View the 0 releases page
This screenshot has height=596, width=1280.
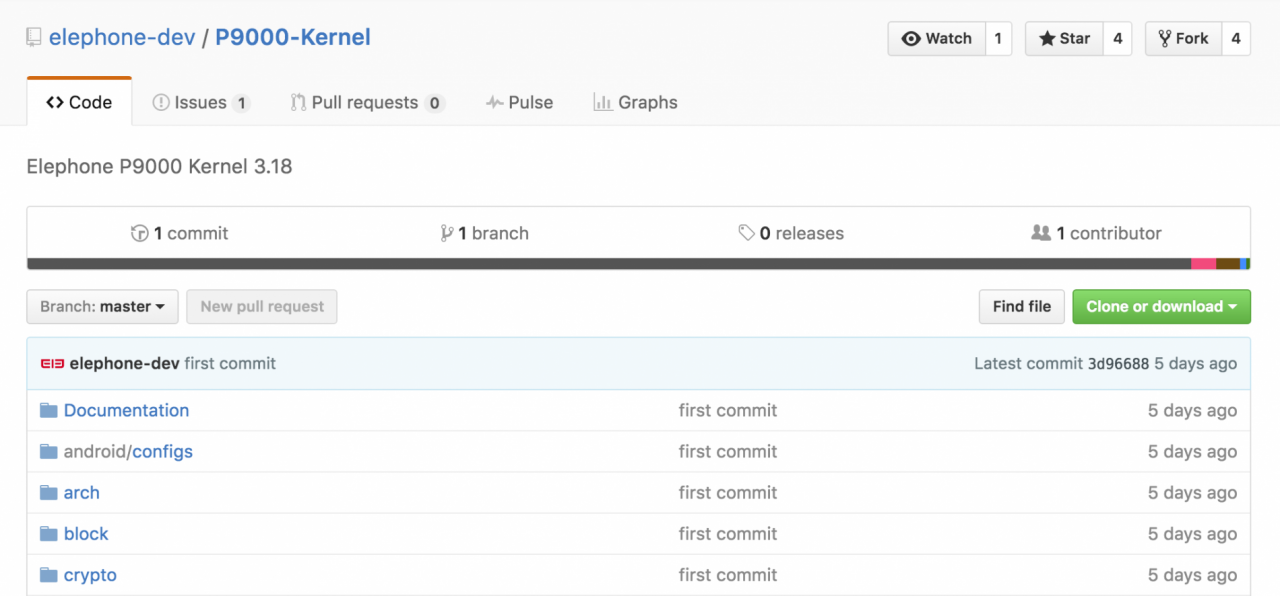791,233
